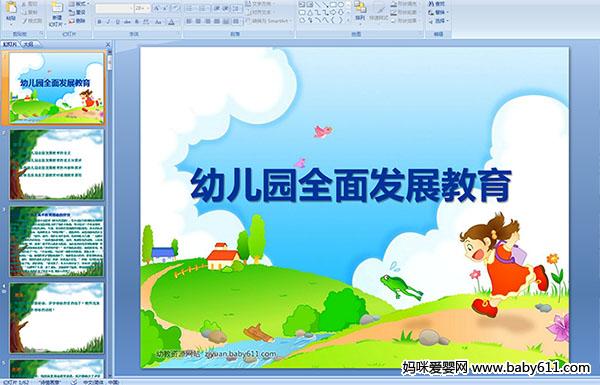This screenshot has height=385, width=600.
Task: Open the font size dropdown
Action: point(142,8)
